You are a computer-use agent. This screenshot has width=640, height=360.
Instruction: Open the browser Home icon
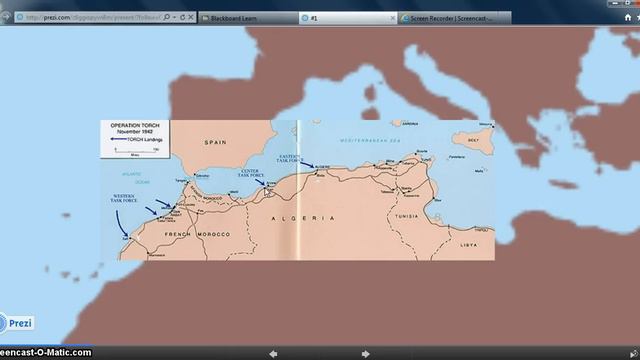(628, 18)
